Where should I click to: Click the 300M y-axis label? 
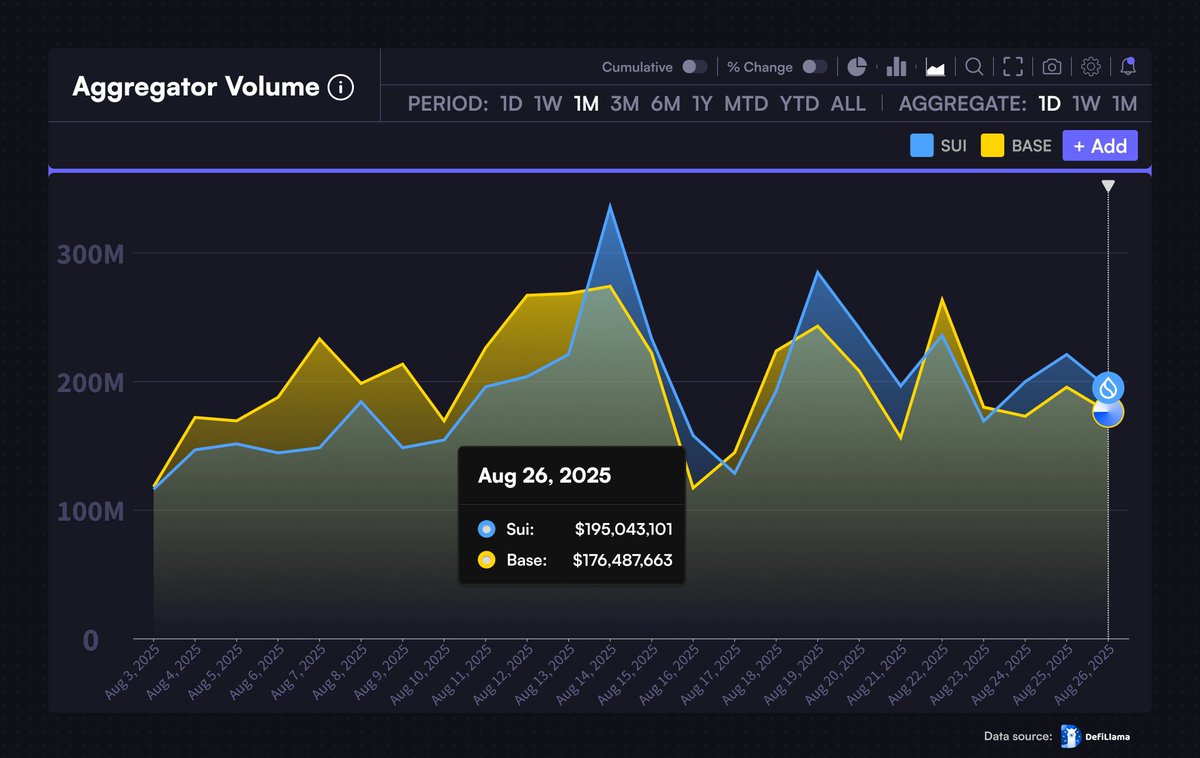click(x=90, y=254)
